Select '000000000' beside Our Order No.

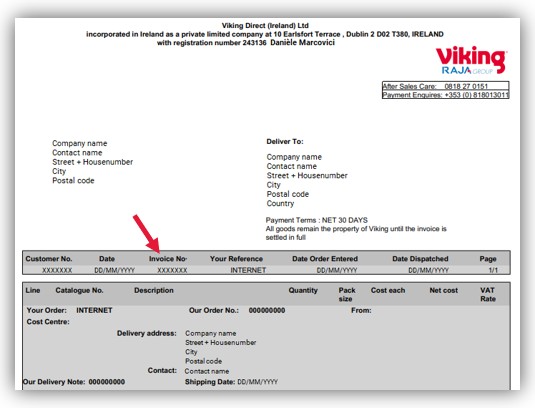pyautogui.click(x=267, y=310)
